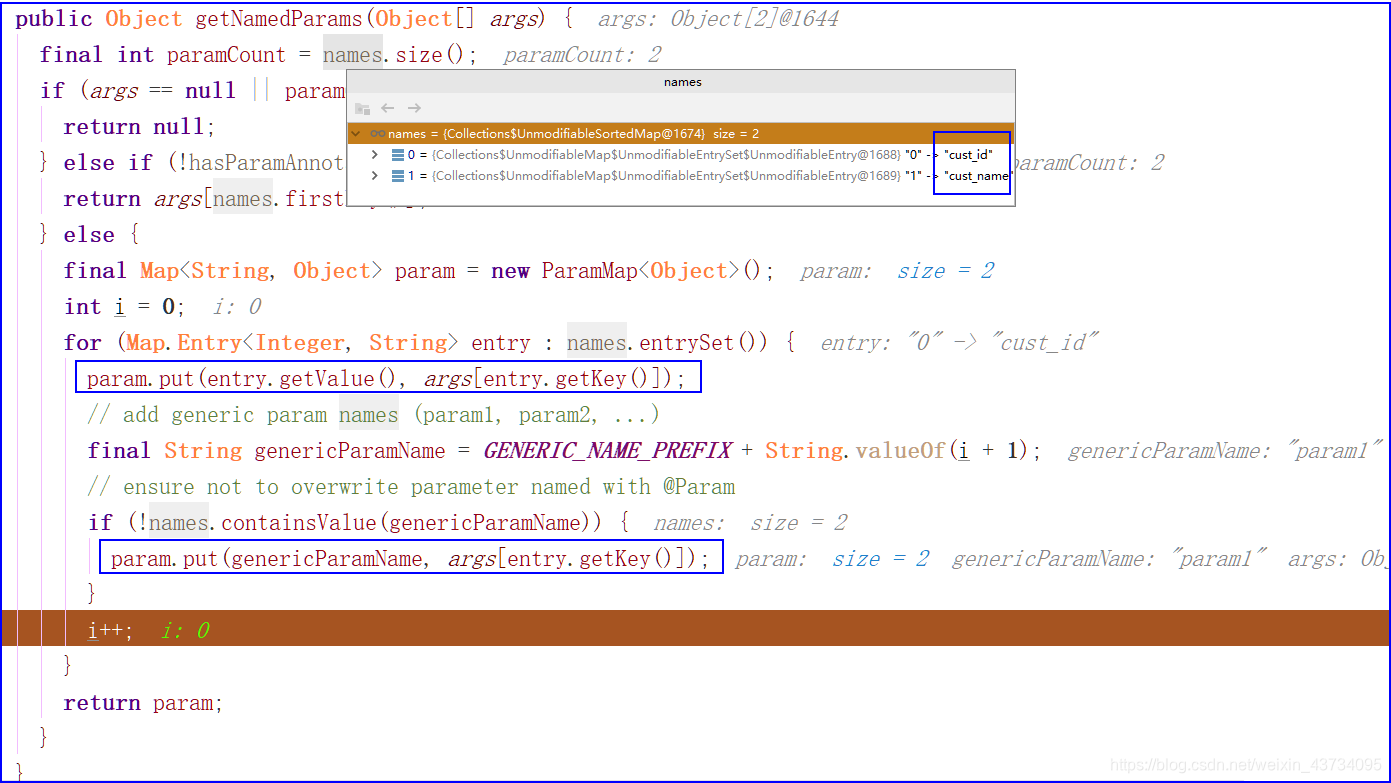Click the list icon of entry 0
Screen dimensions: 1391x783
[x=398, y=155]
